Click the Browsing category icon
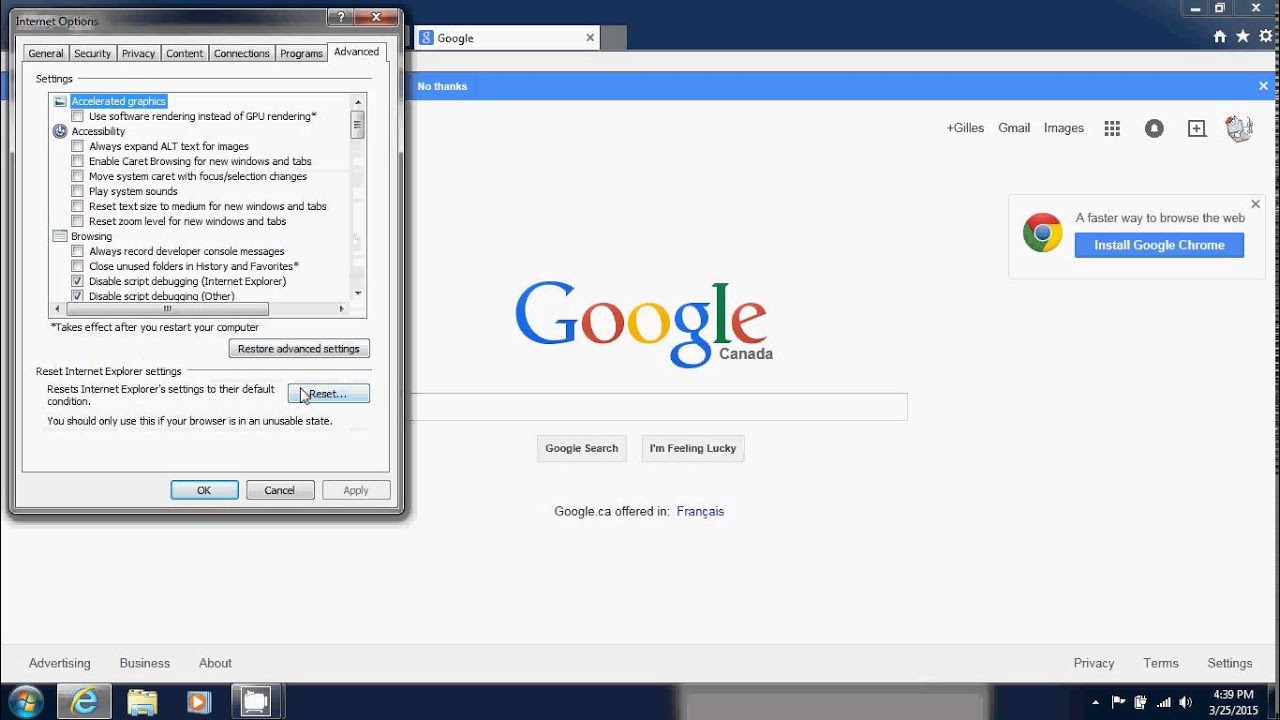This screenshot has width=1280, height=720. click(60, 236)
